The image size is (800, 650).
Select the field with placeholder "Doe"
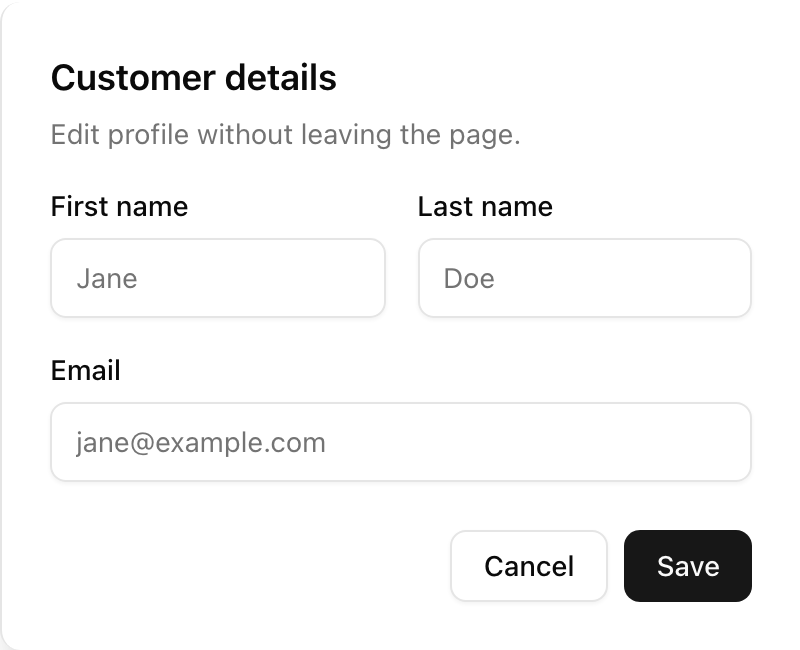(x=584, y=278)
